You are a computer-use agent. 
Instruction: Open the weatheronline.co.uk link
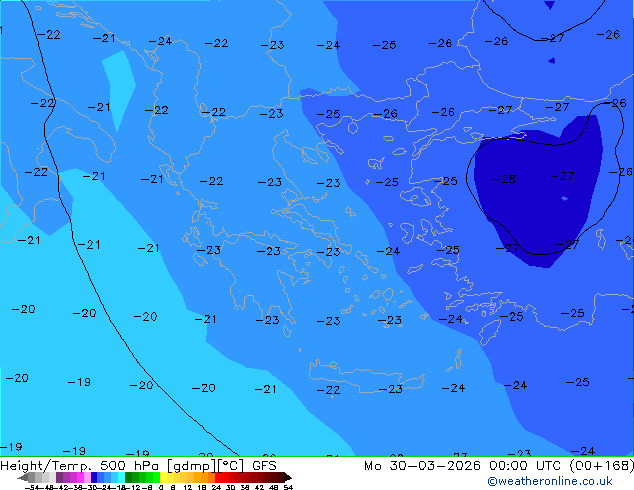550,481
